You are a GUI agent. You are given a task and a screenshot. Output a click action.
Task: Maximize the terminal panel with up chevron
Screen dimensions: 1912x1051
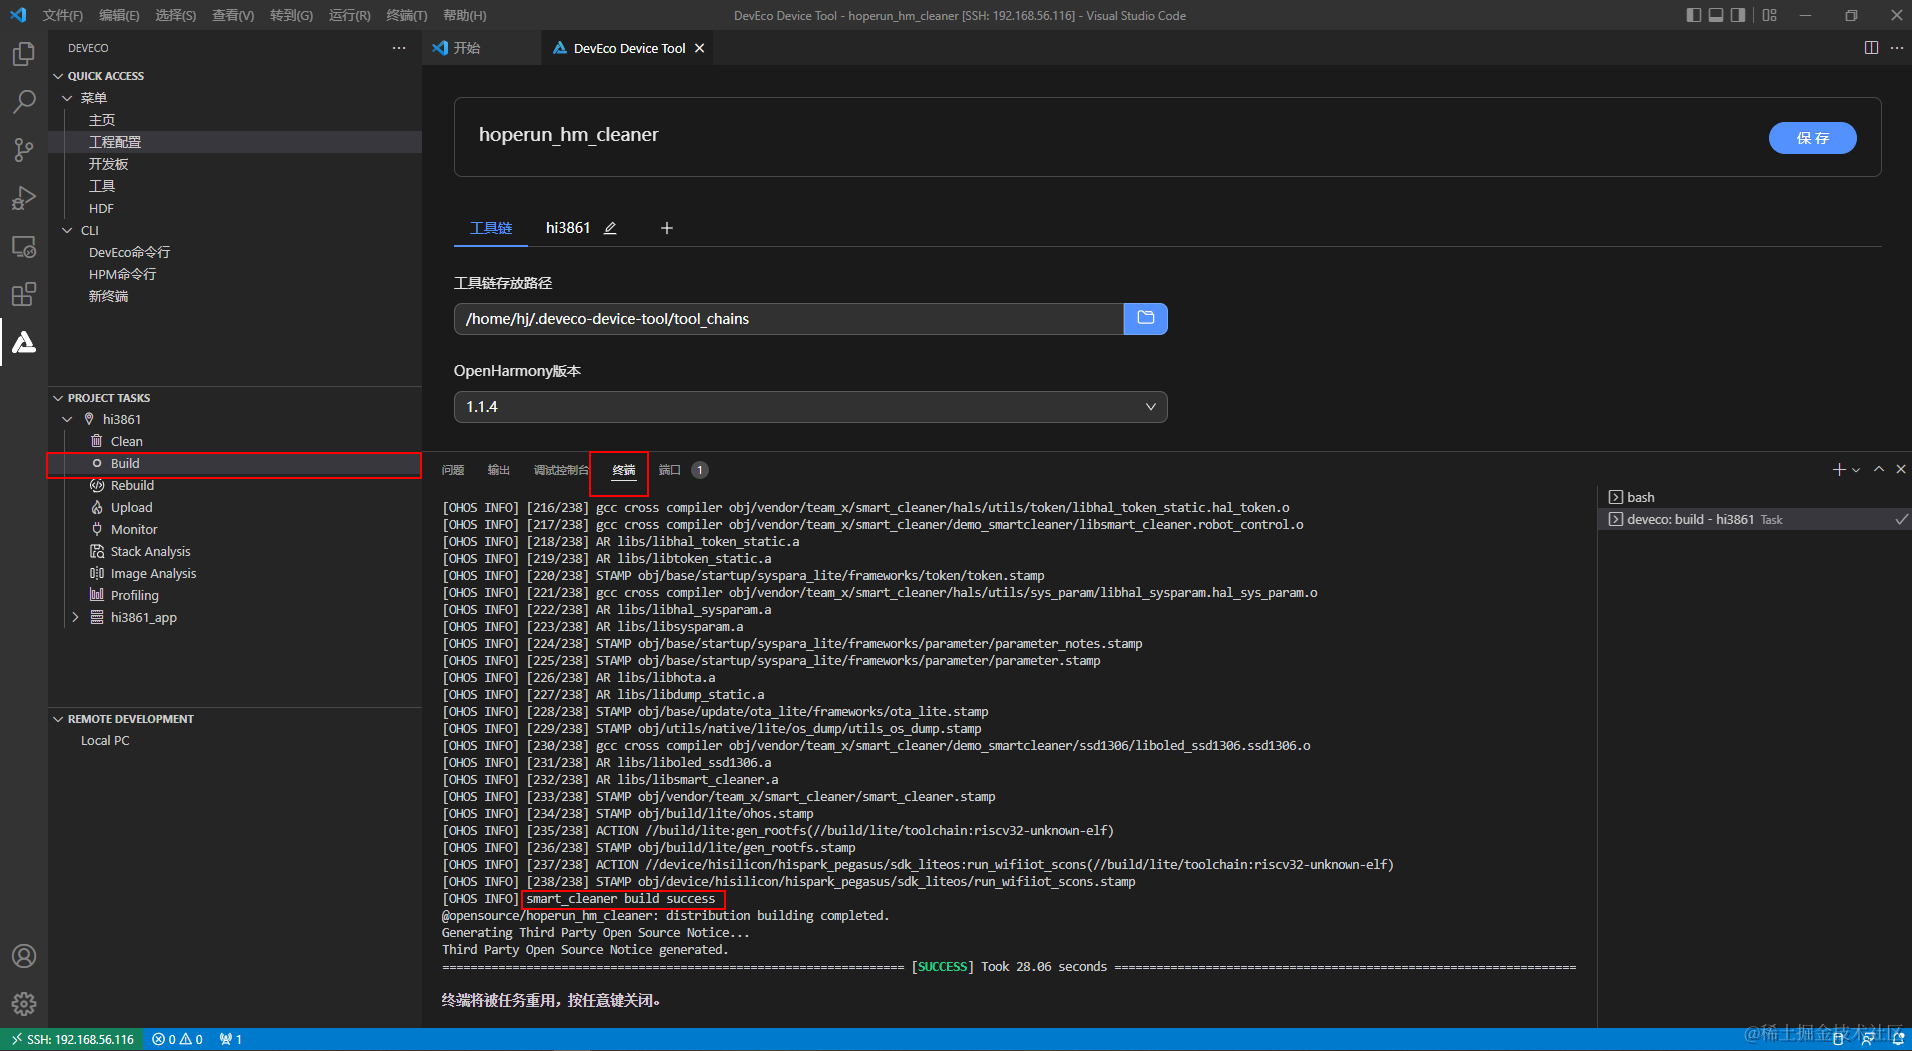click(x=1879, y=469)
